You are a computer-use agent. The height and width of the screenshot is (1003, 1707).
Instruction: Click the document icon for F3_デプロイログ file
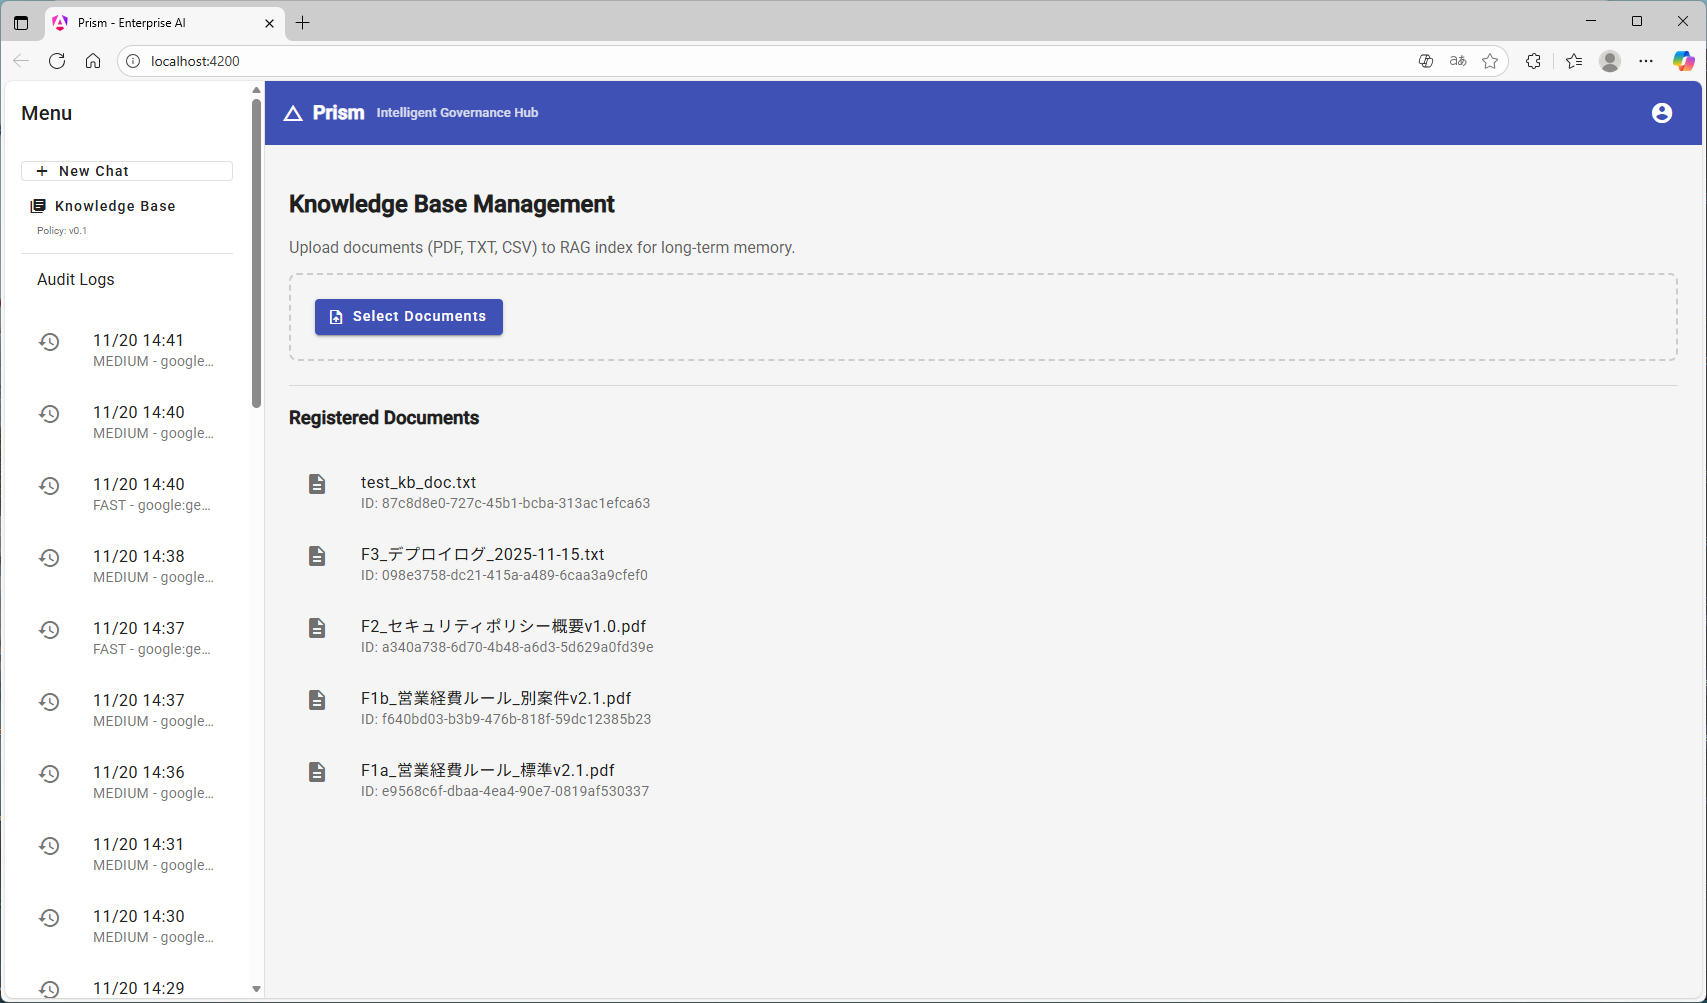pos(317,556)
